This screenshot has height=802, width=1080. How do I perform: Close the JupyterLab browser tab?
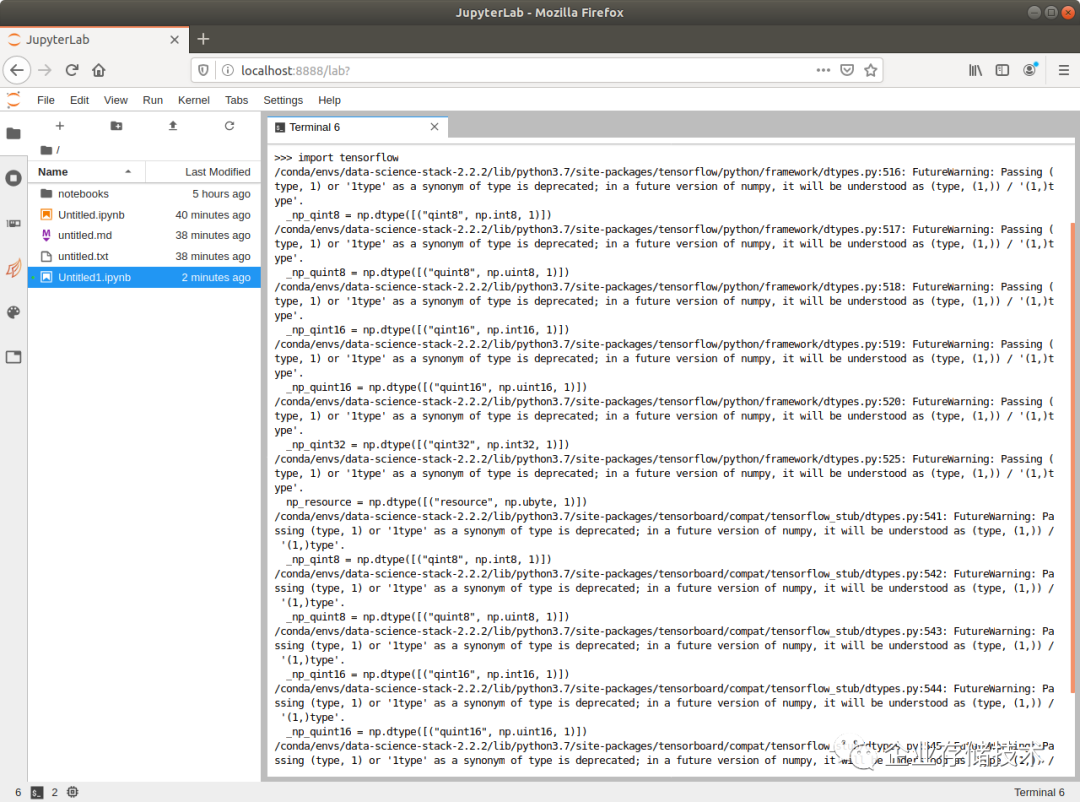tap(174, 39)
